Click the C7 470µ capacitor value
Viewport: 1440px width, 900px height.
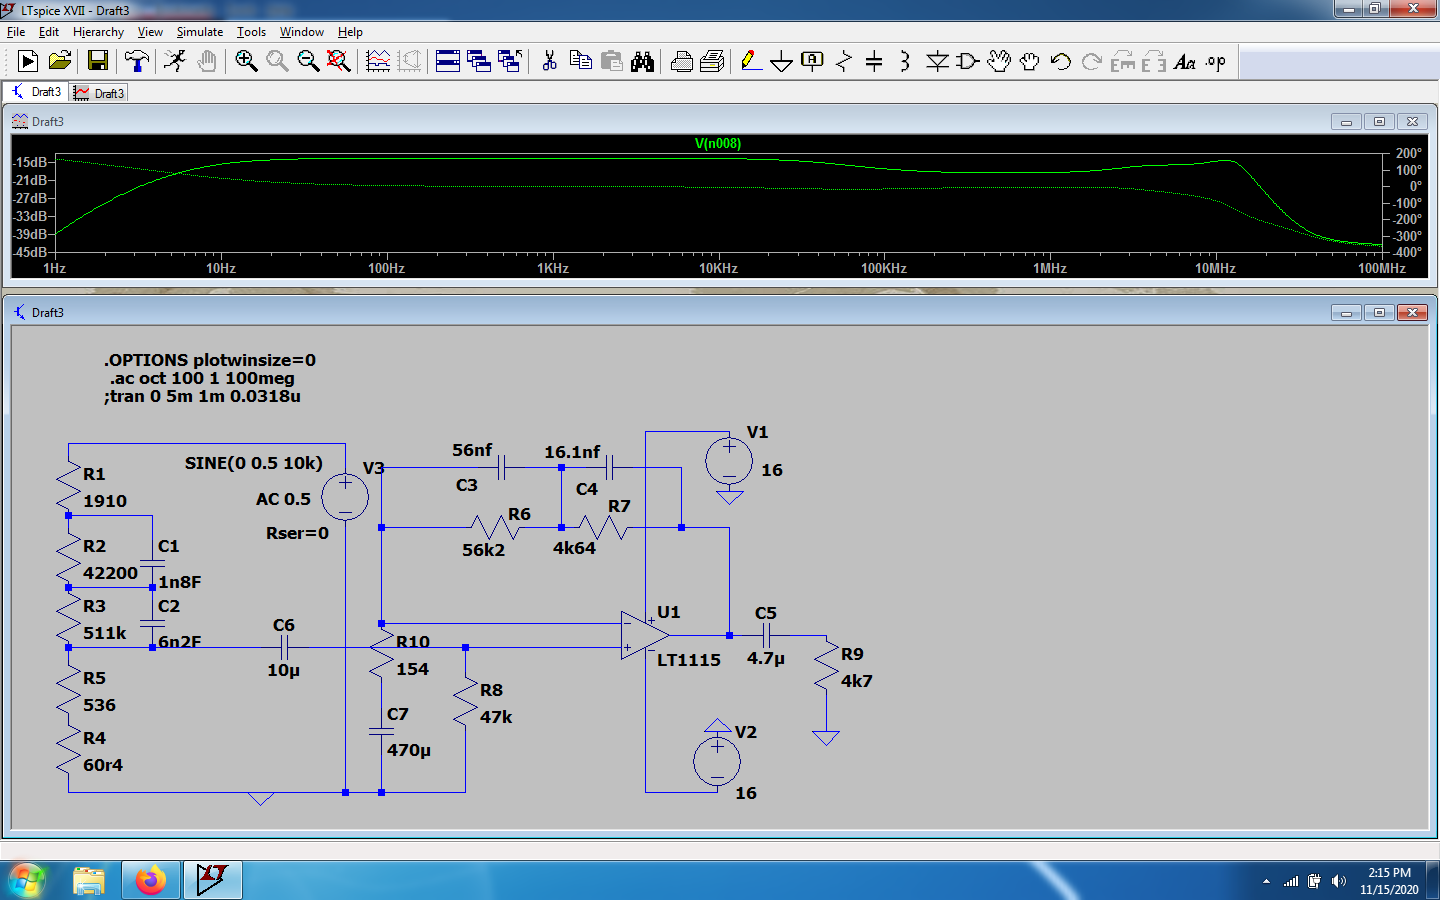[x=409, y=750]
